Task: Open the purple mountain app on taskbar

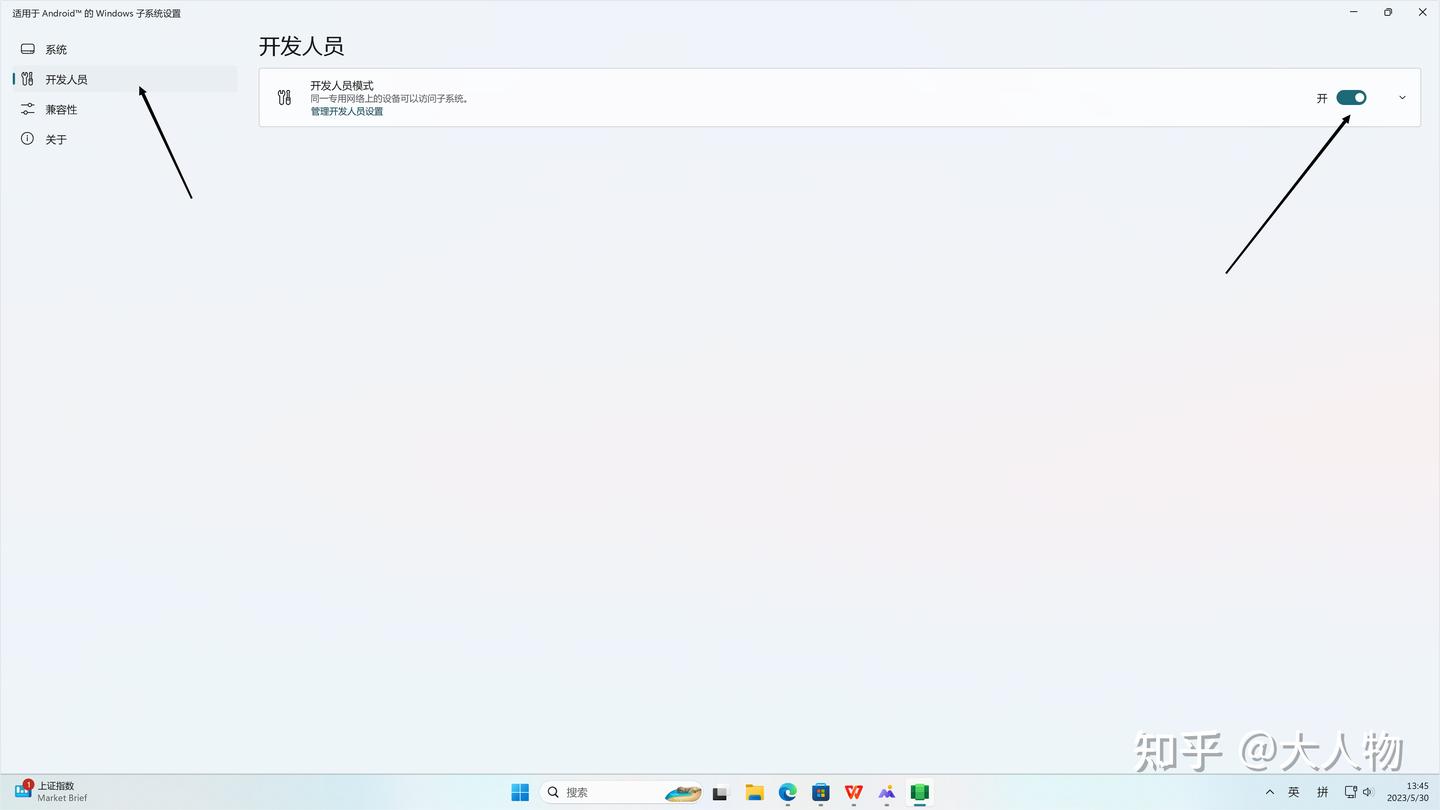Action: pos(887,792)
